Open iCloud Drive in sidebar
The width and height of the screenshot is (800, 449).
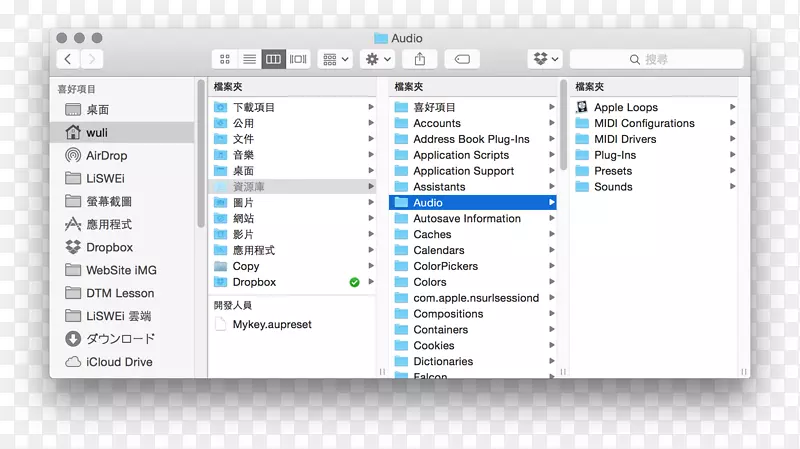tap(122, 362)
